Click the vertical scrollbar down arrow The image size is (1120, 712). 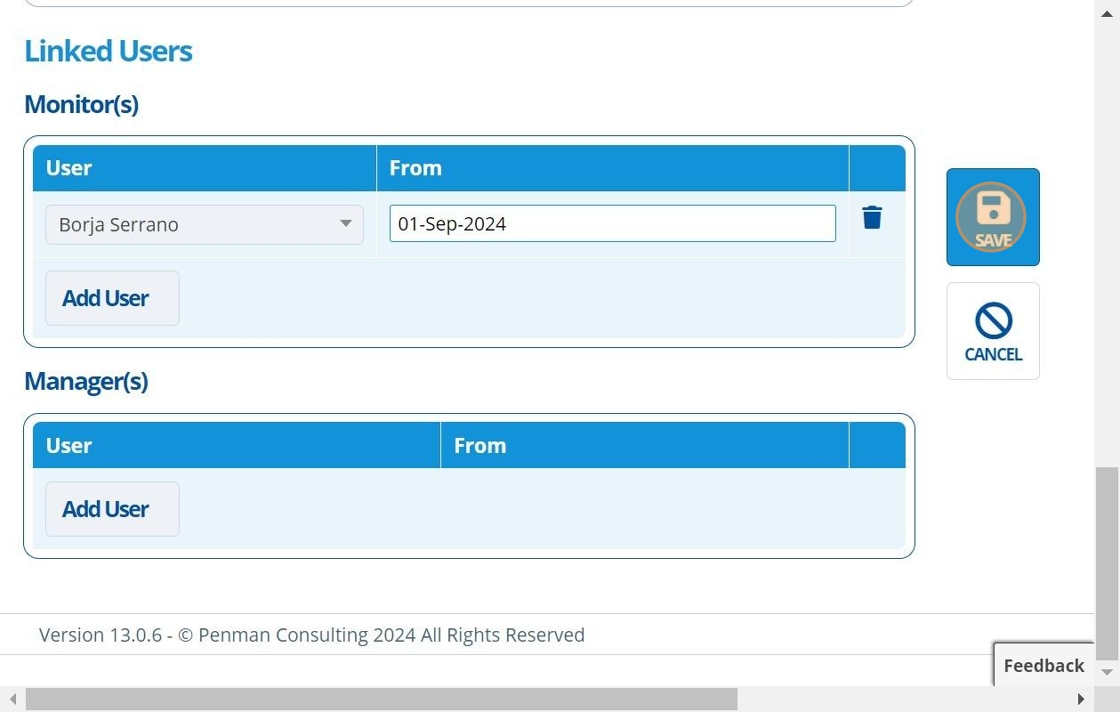(1107, 673)
